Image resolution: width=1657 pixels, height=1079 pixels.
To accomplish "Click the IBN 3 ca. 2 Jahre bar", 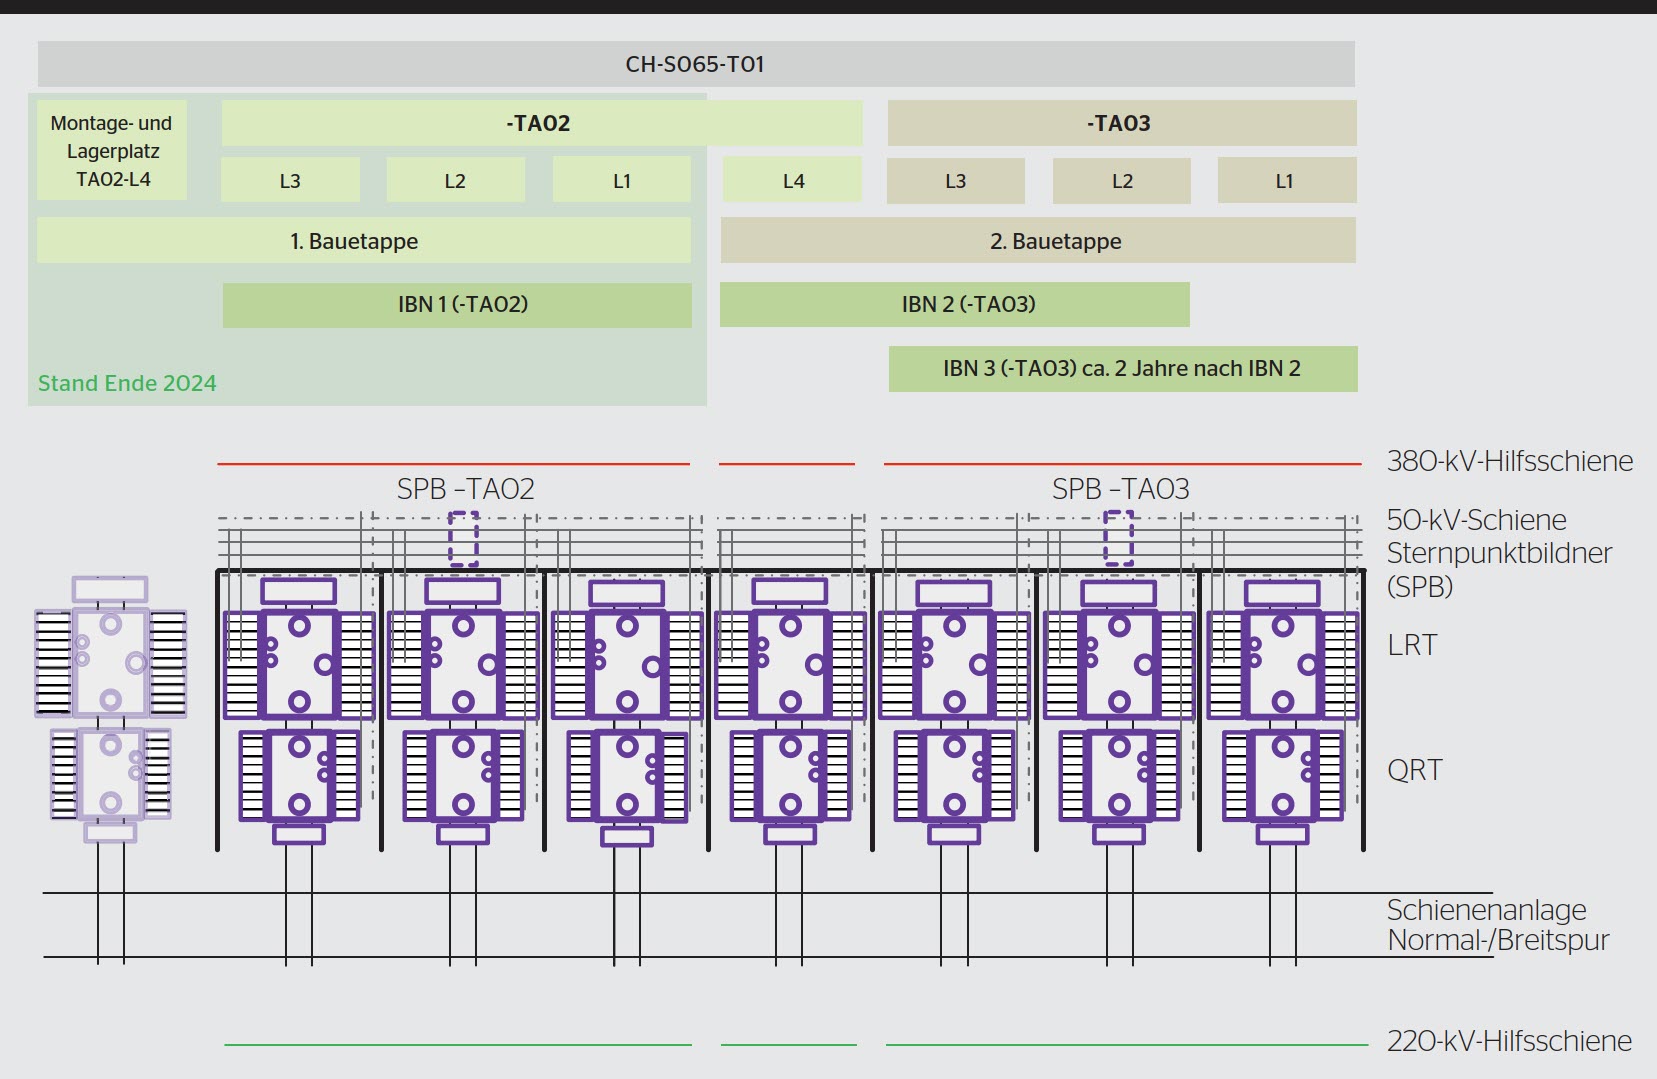I will (x=1122, y=369).
